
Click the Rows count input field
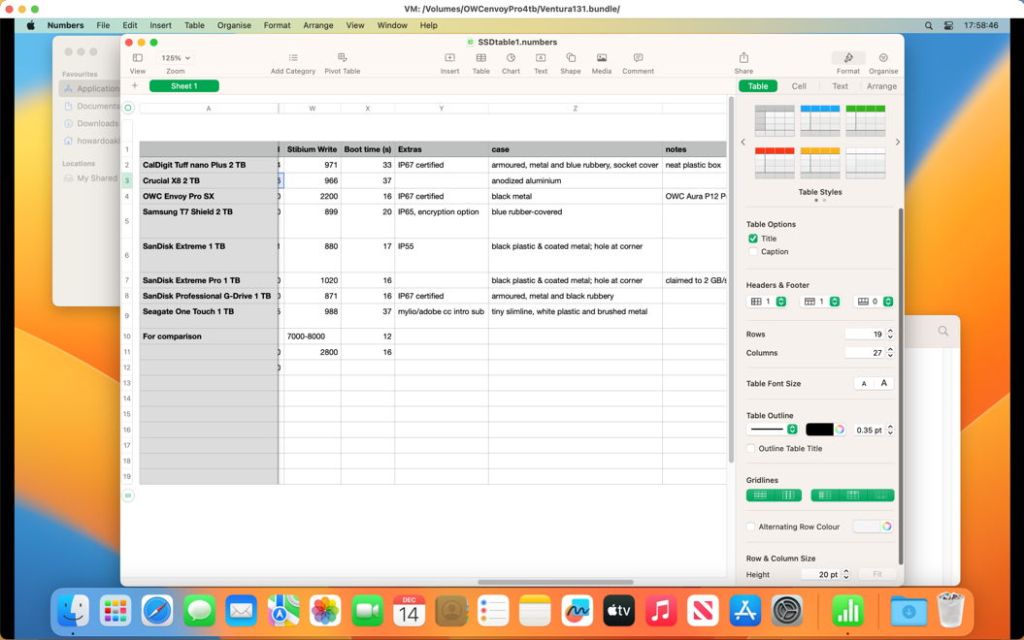click(x=864, y=334)
